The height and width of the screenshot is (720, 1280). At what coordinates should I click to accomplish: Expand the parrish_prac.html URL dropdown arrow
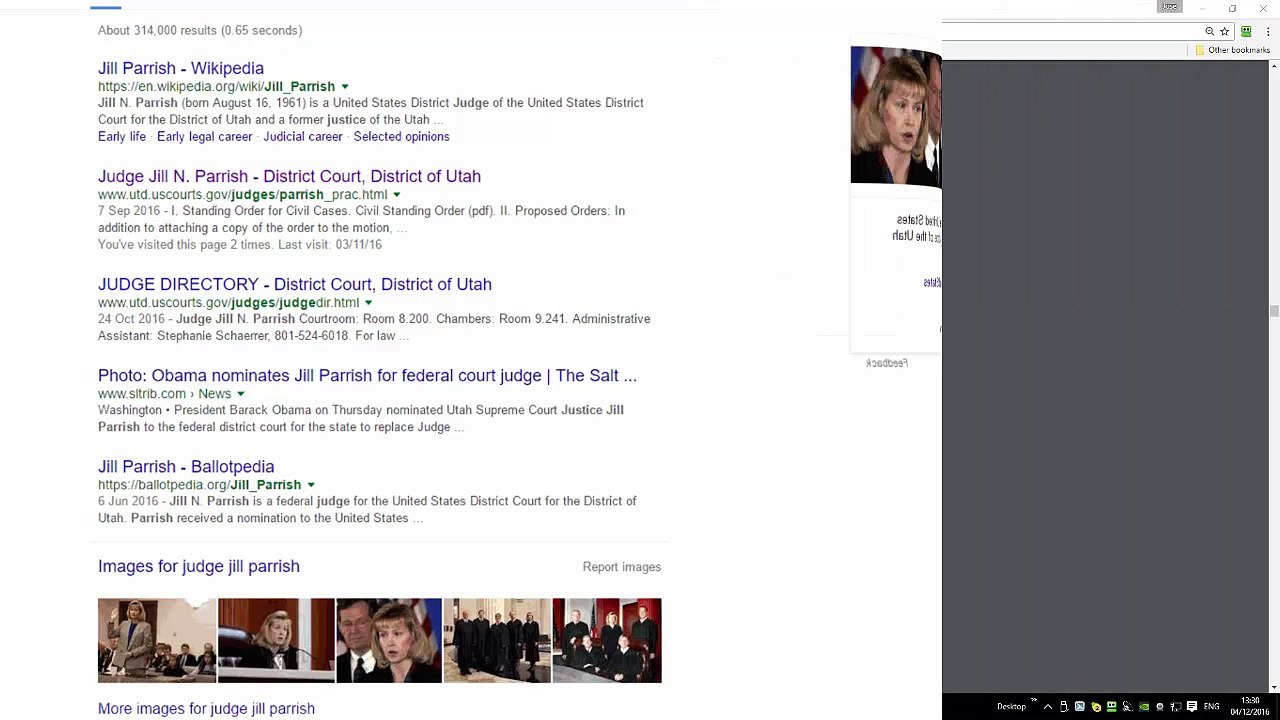point(397,195)
